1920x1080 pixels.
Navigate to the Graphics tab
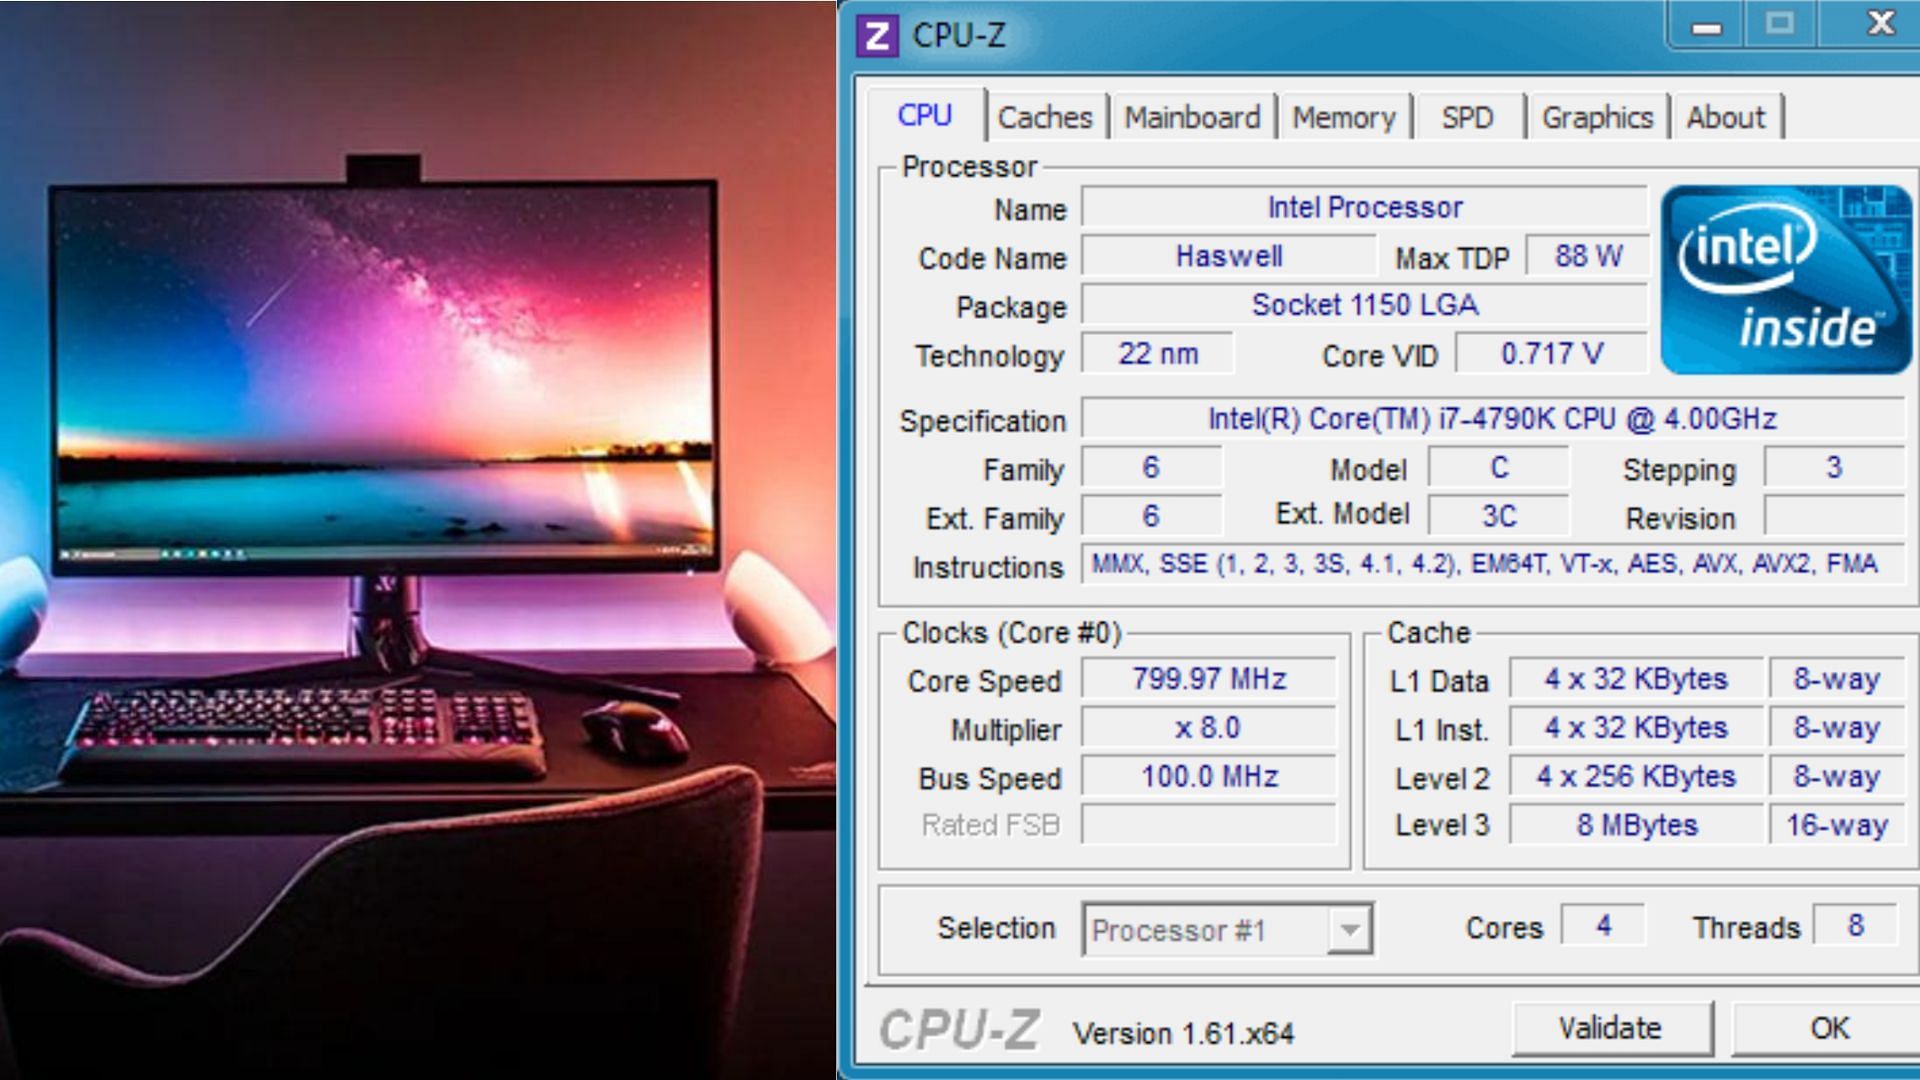point(1597,116)
